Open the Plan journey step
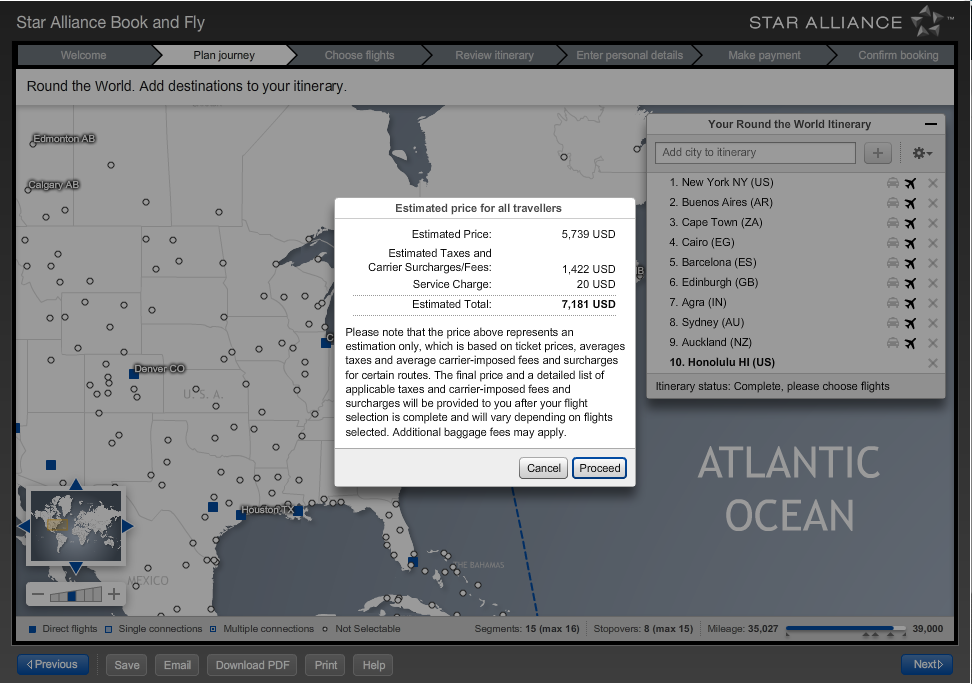The height and width of the screenshot is (684, 972). coord(224,55)
